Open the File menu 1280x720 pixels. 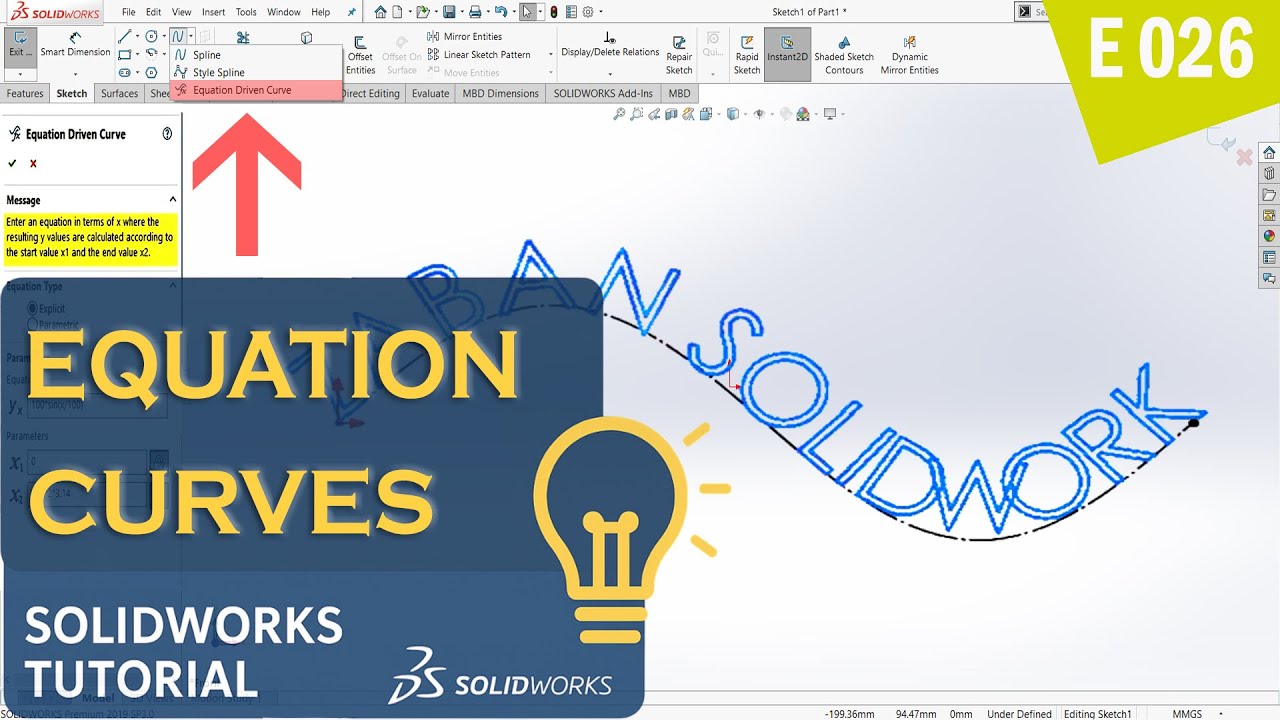point(129,12)
